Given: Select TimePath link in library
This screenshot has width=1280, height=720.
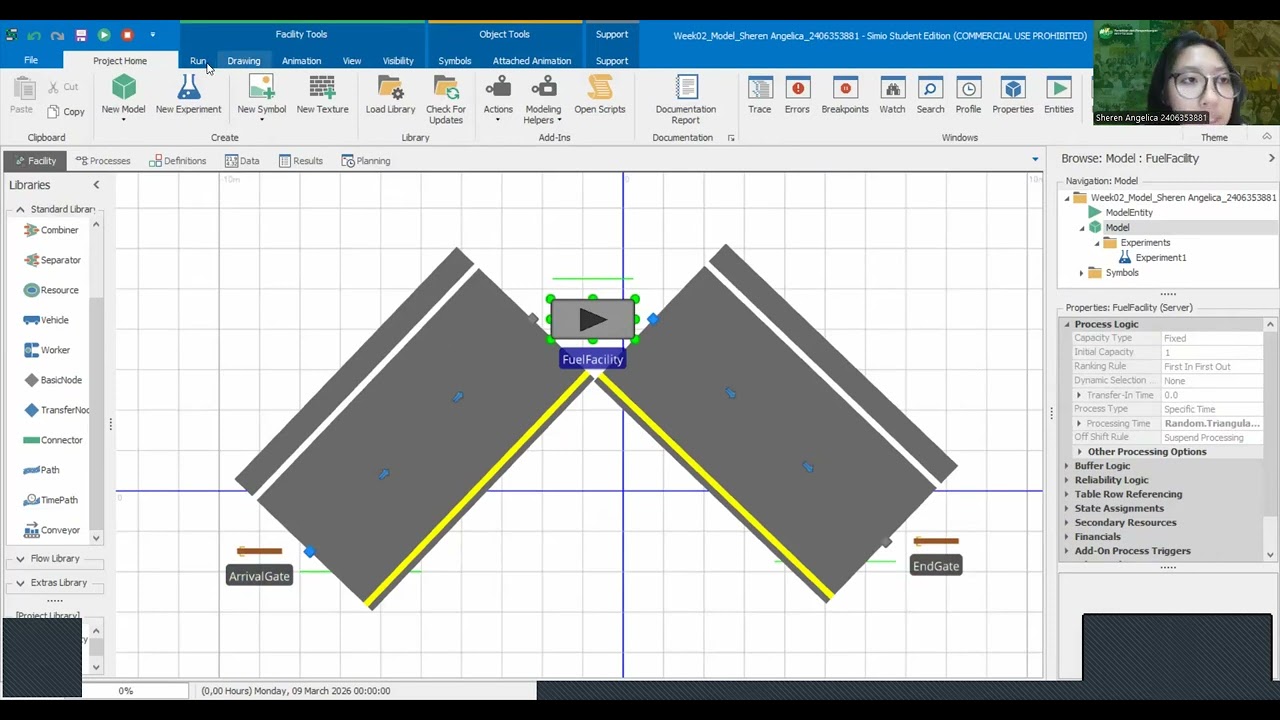Looking at the screenshot, I should 50,500.
